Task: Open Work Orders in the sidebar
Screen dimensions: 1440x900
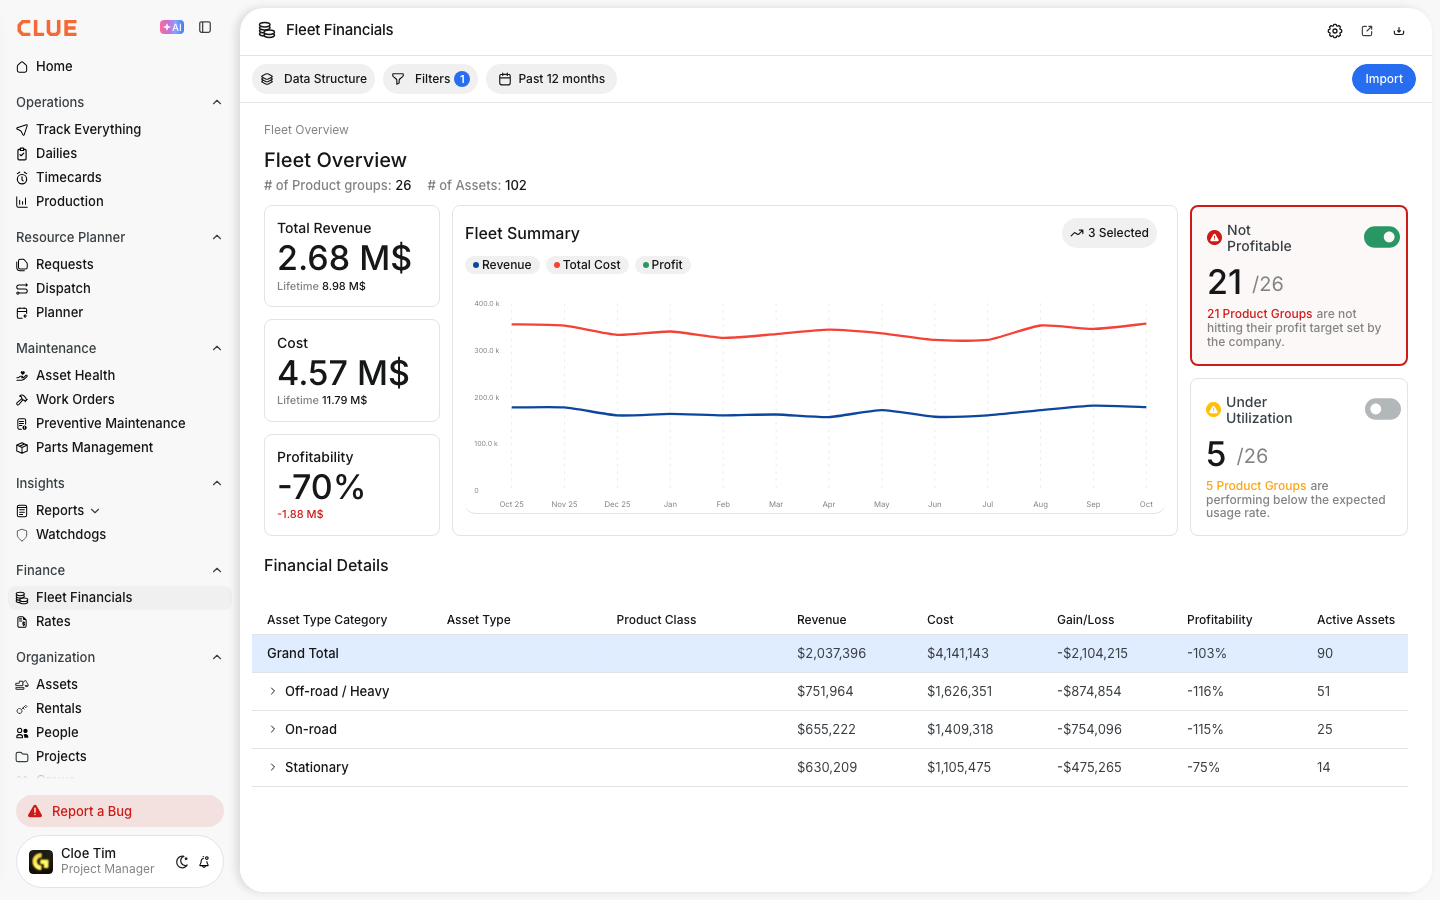Action: pyautogui.click(x=75, y=399)
